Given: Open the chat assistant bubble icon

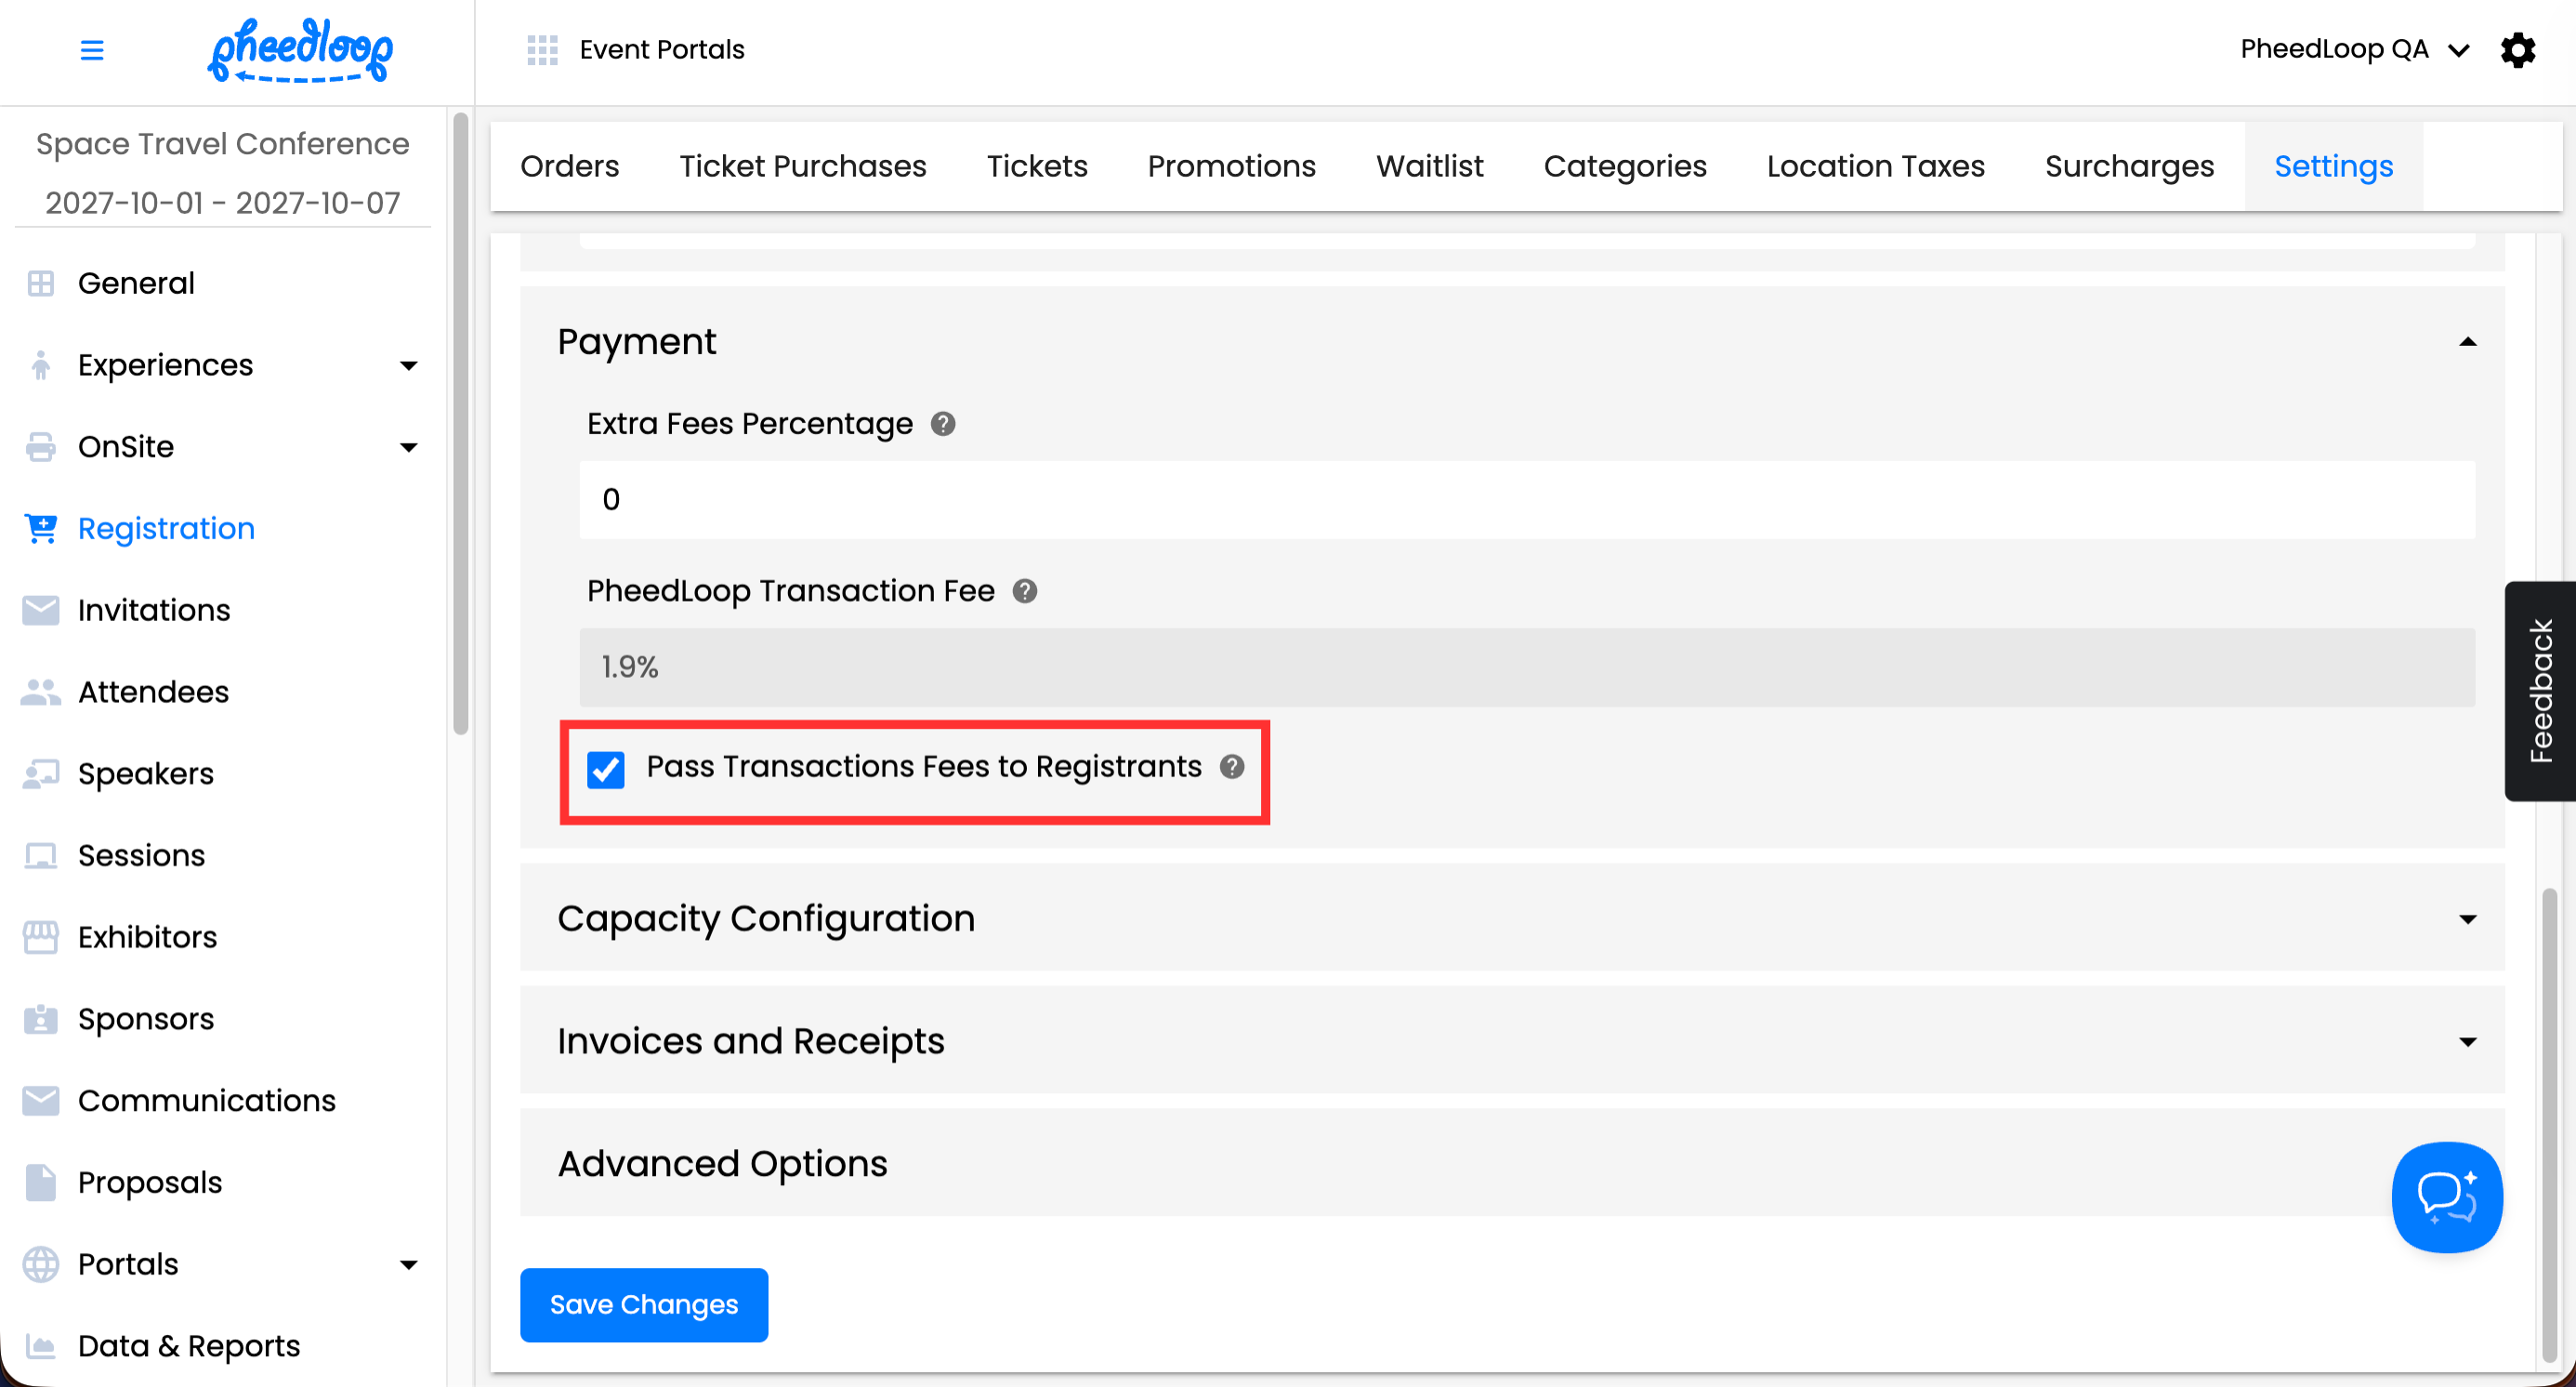Looking at the screenshot, I should (x=2446, y=1196).
